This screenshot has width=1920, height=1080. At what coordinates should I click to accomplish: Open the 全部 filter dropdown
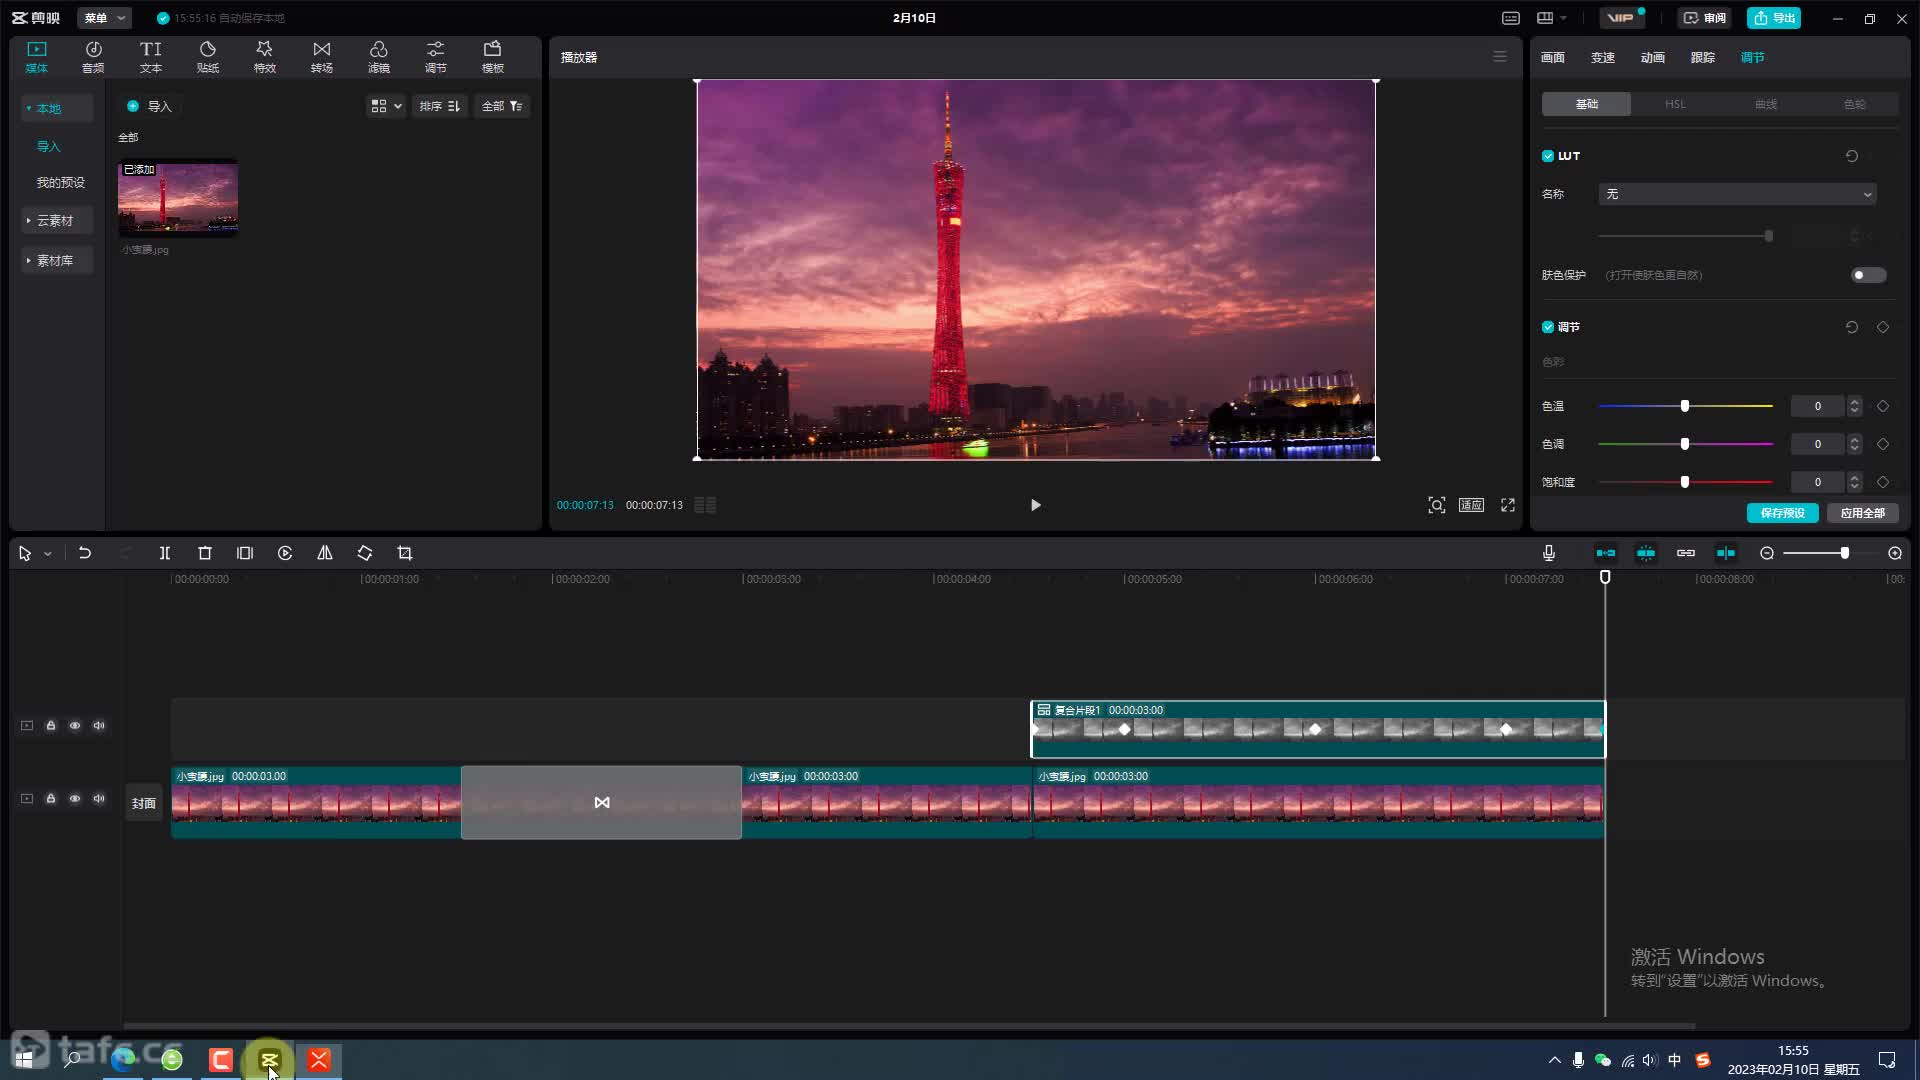click(x=502, y=106)
